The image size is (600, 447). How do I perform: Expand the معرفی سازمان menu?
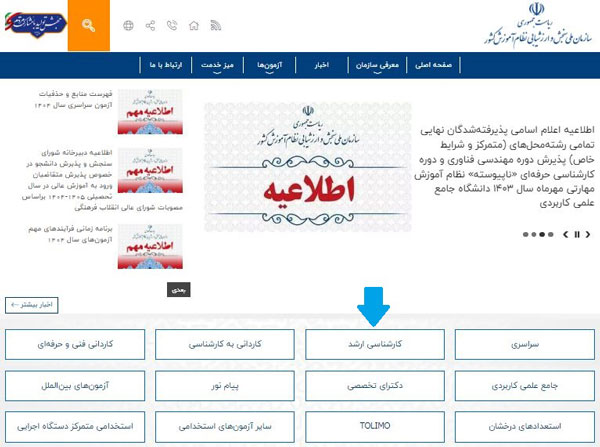[x=377, y=65]
